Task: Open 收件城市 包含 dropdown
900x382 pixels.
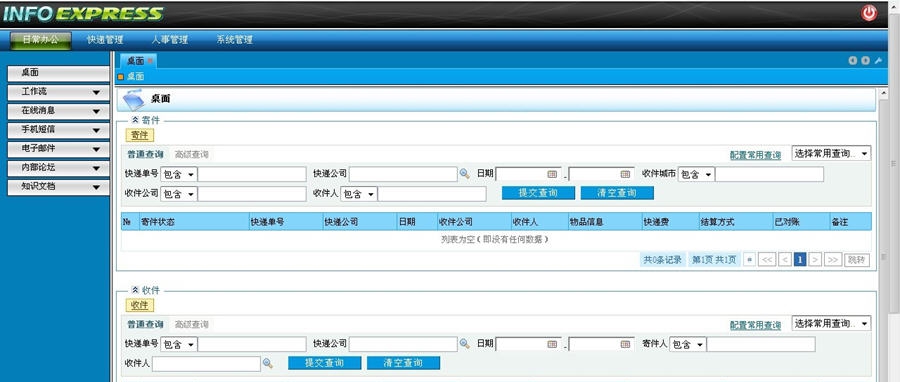Action: 696,174
